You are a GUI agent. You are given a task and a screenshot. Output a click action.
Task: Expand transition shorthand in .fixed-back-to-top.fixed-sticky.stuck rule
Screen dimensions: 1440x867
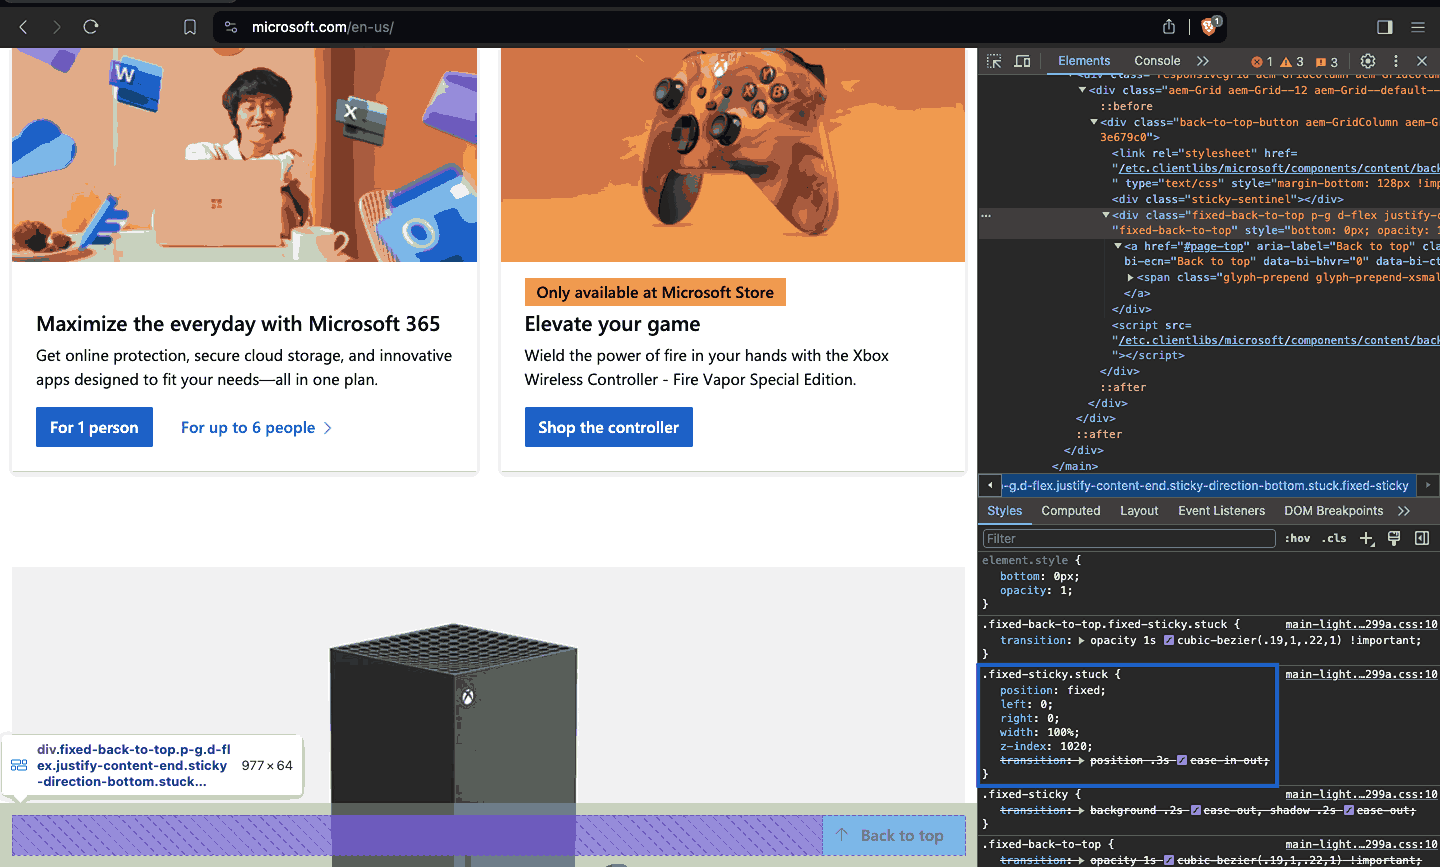(1081, 640)
